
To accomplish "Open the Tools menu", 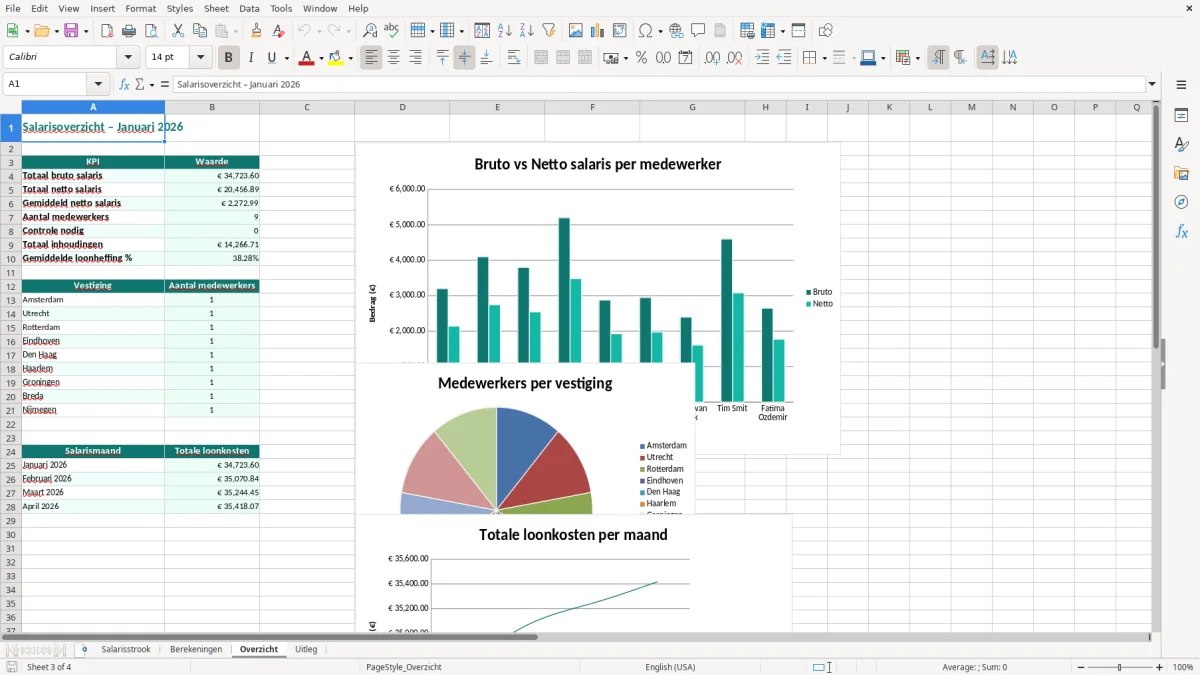I will pyautogui.click(x=281, y=8).
